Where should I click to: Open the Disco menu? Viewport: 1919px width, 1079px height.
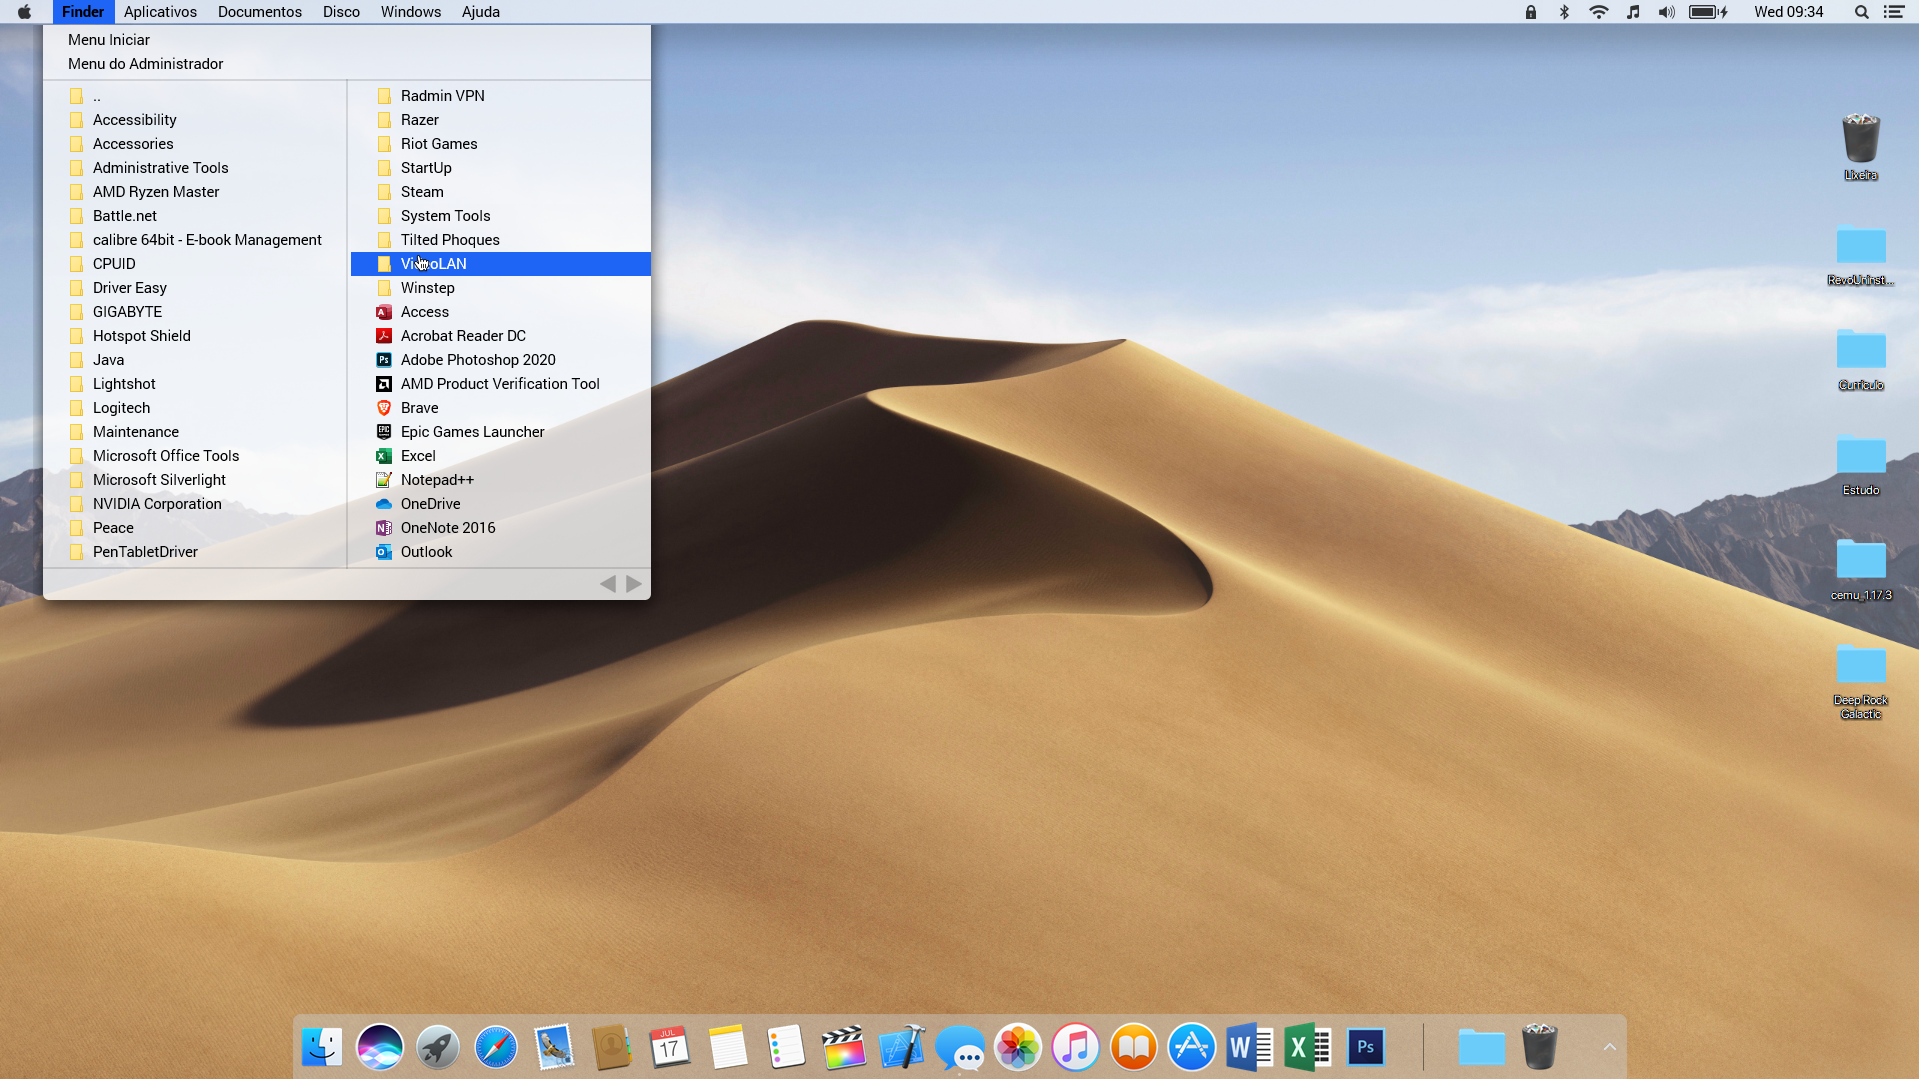click(x=341, y=12)
